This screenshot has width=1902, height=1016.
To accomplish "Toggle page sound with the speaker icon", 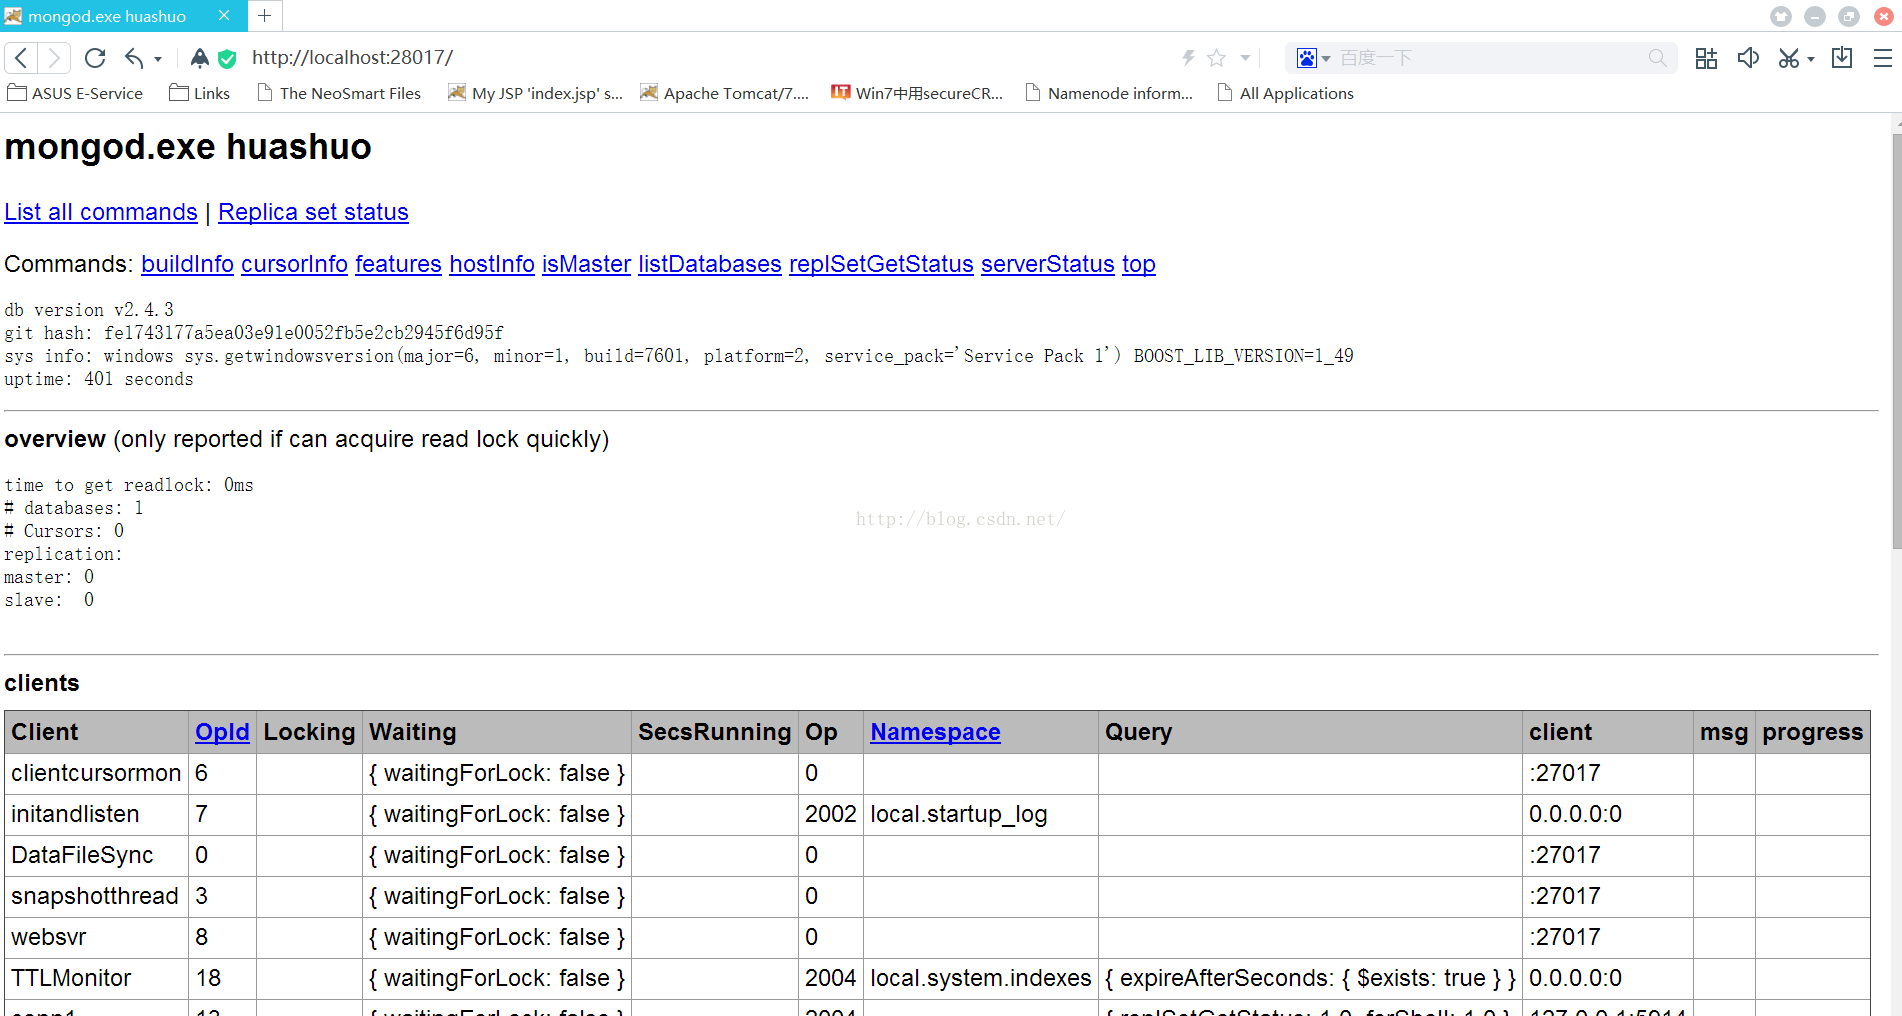I will point(1748,58).
